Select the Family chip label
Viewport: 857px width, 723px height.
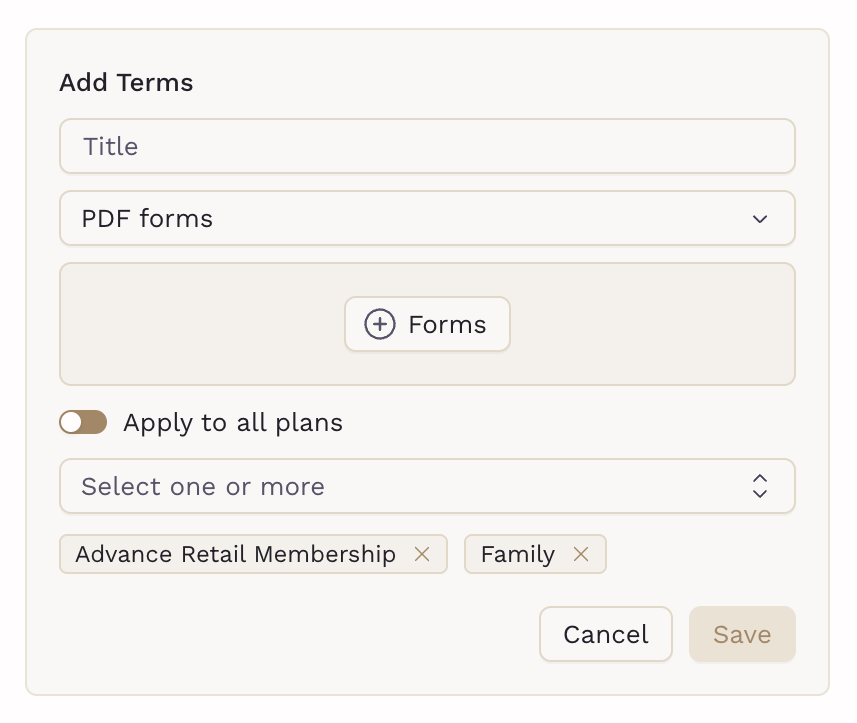pyautogui.click(x=518, y=554)
